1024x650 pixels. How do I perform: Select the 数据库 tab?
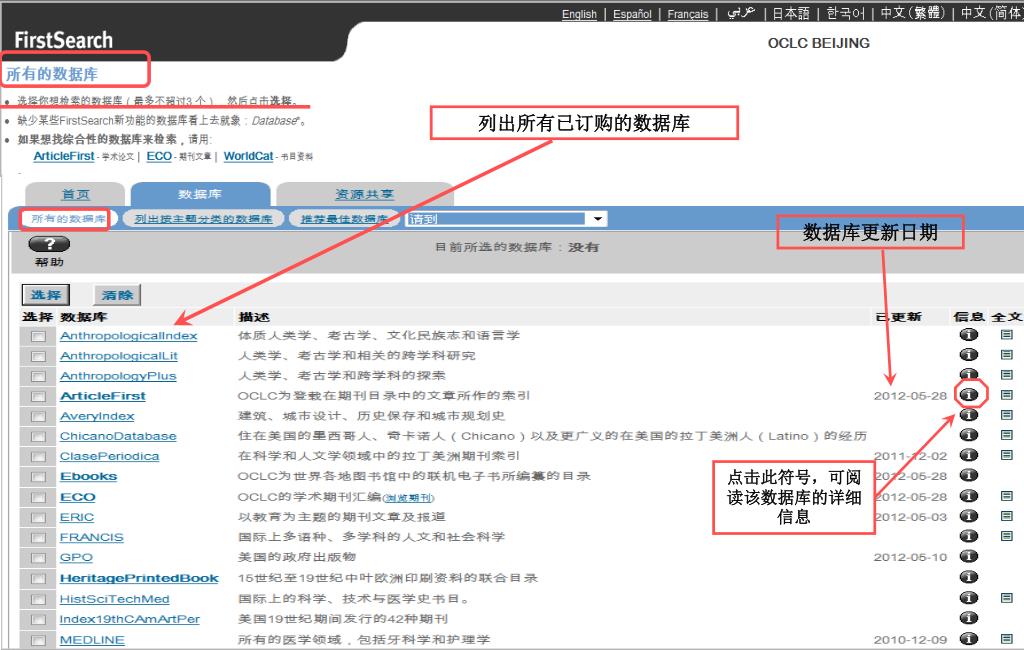click(200, 195)
